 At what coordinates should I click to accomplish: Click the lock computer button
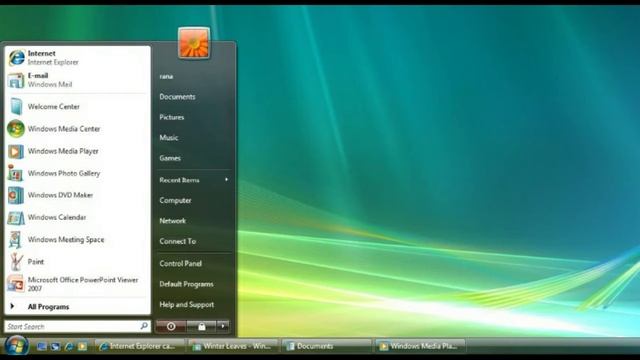[201, 326]
